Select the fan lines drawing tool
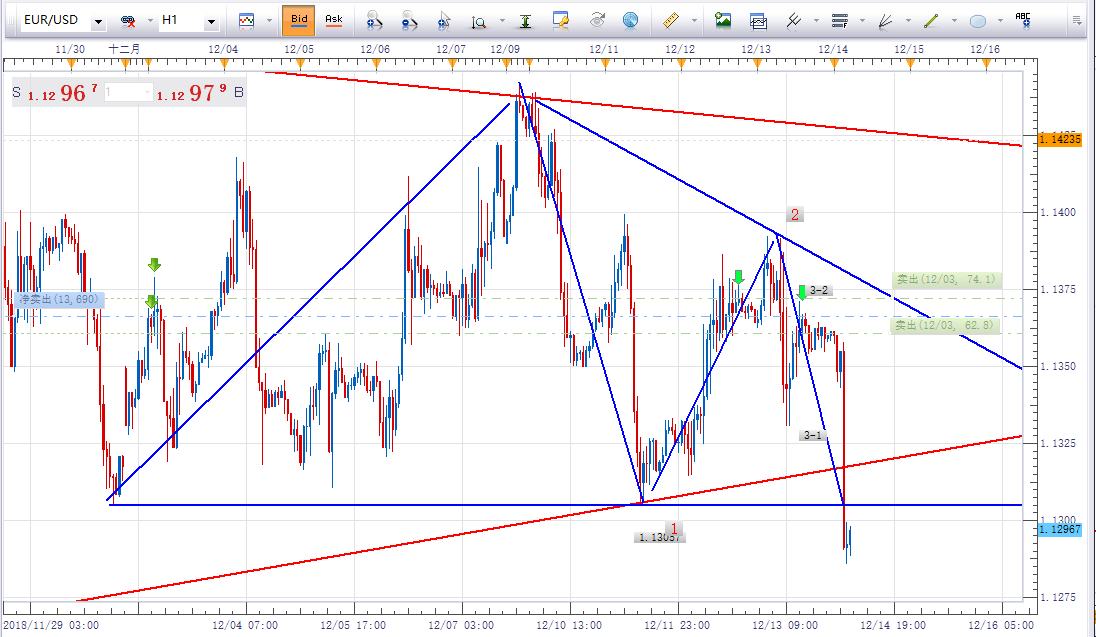1096x637 pixels. [886, 22]
